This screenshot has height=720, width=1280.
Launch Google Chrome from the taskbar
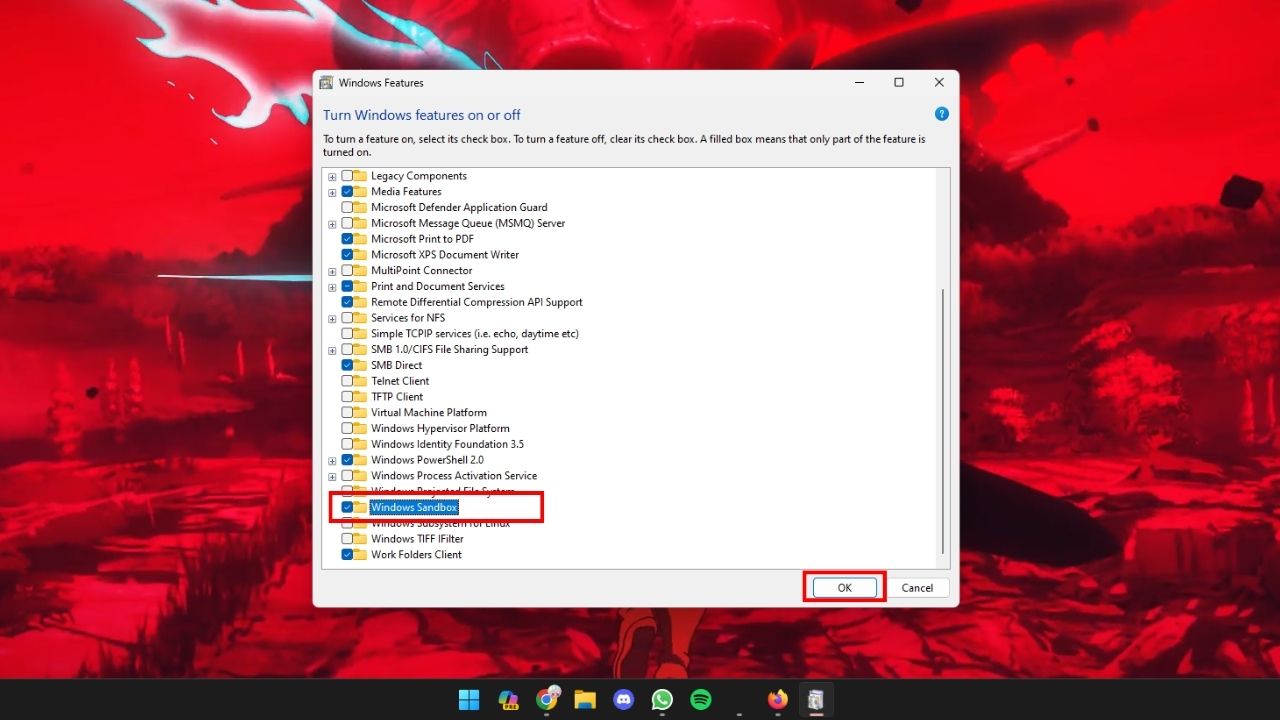tap(546, 700)
